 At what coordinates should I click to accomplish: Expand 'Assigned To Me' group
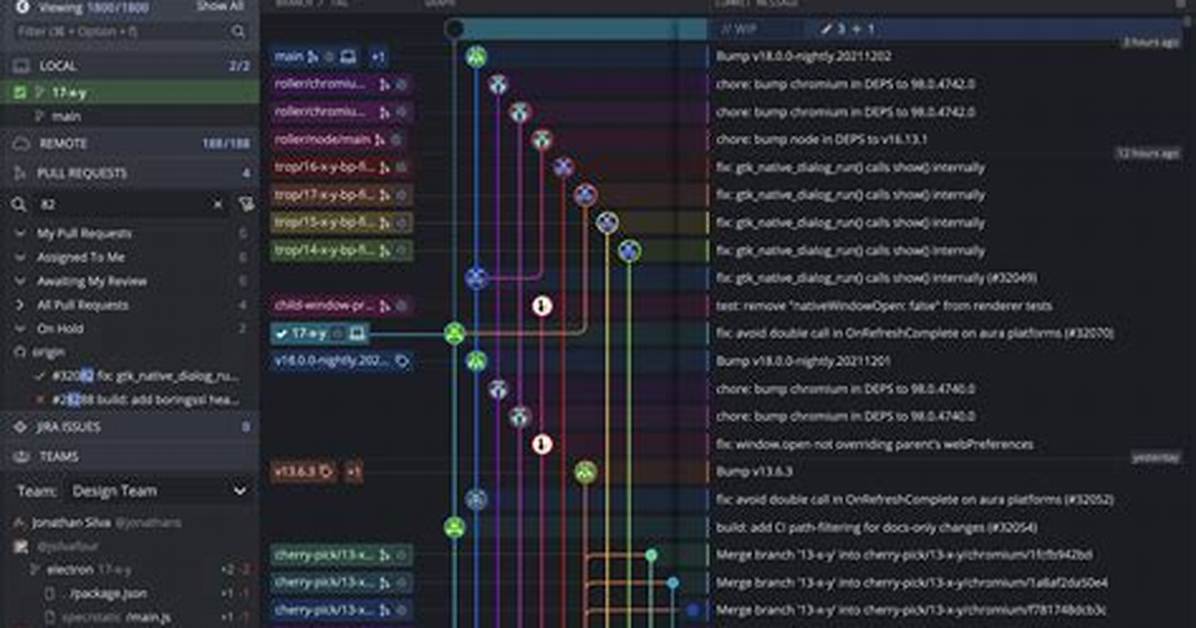point(21,257)
